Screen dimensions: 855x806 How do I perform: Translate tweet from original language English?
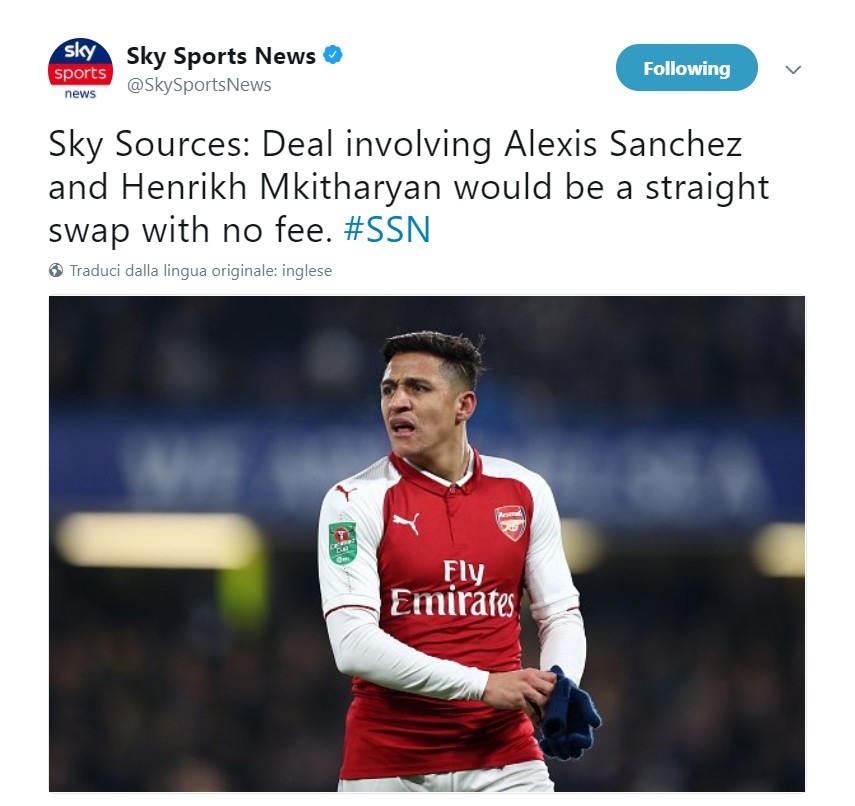(201, 270)
